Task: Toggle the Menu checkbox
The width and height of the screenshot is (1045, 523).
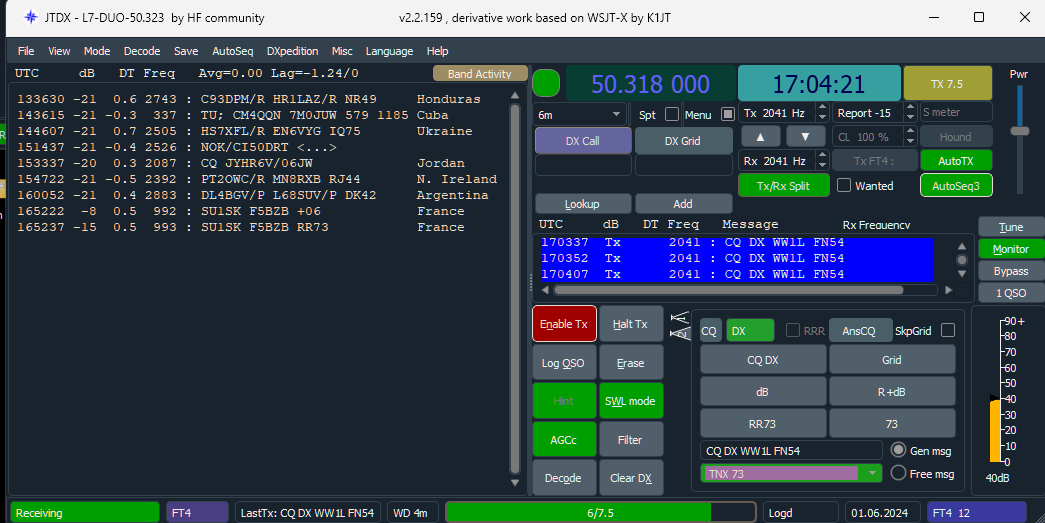Action: pos(728,115)
